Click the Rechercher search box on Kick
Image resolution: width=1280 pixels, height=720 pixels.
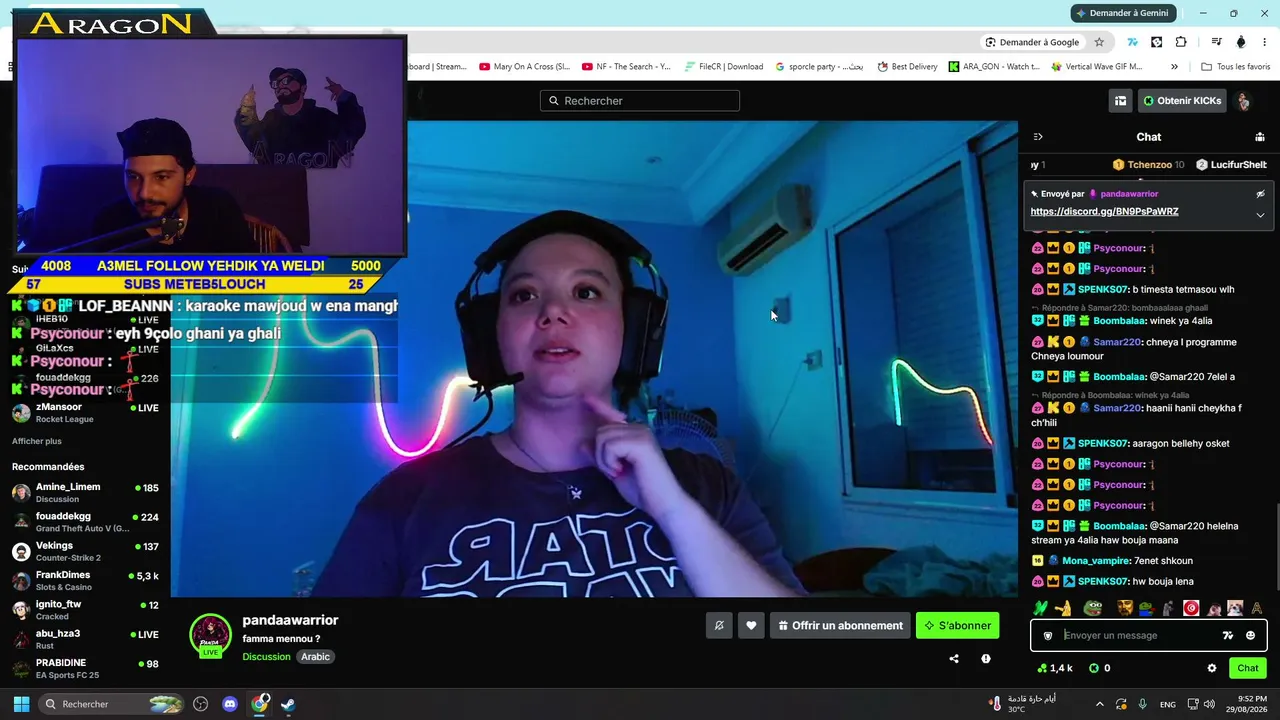[640, 101]
